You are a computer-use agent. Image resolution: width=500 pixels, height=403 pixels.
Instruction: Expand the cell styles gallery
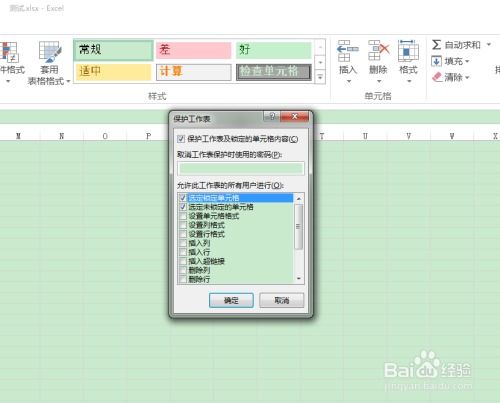(x=320, y=77)
